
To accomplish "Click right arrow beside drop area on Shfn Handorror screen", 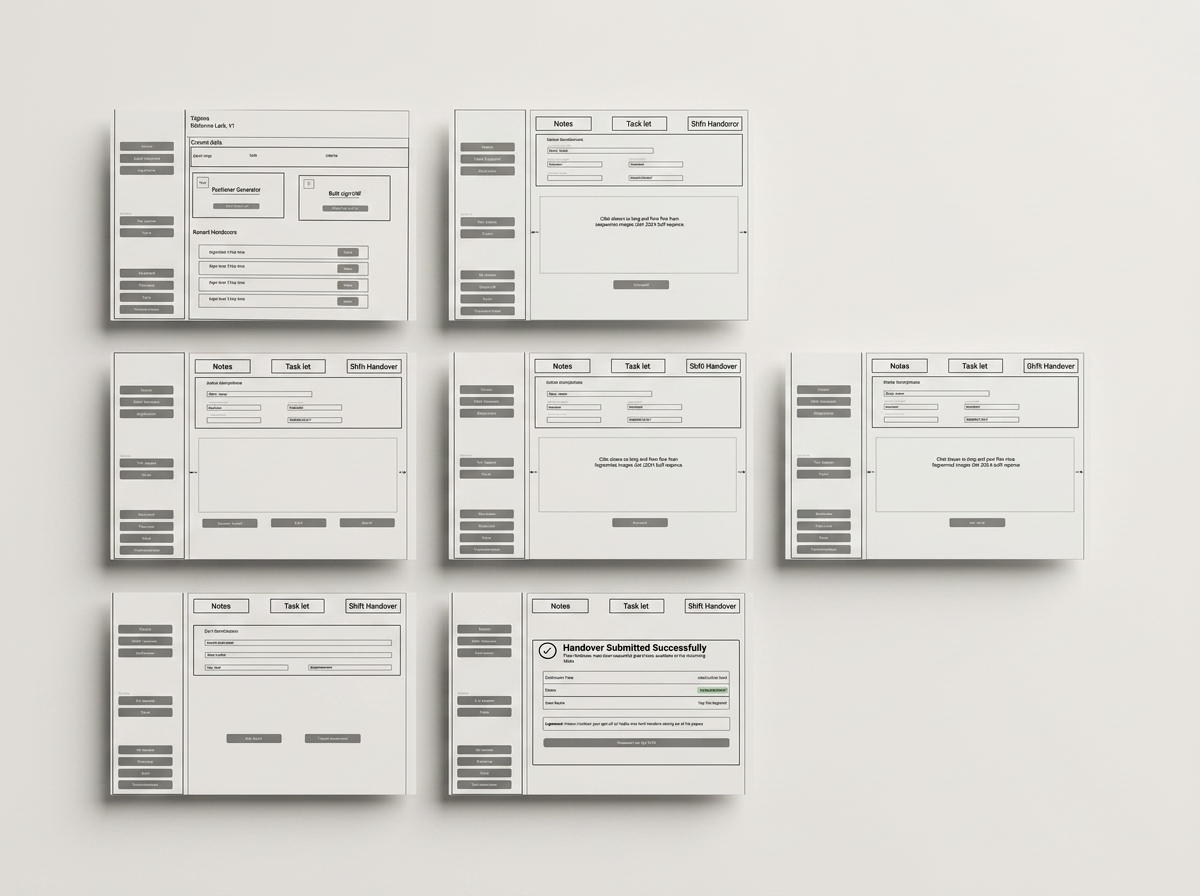I will pos(743,232).
